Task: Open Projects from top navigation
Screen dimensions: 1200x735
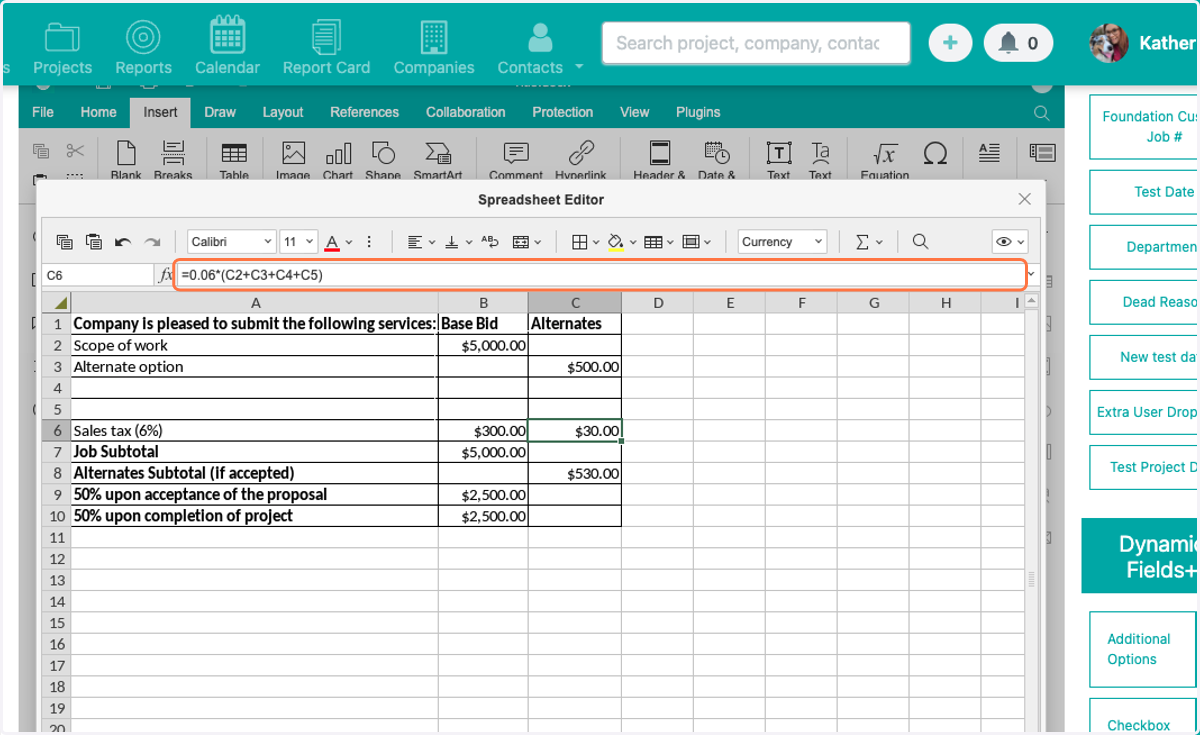Action: (62, 46)
